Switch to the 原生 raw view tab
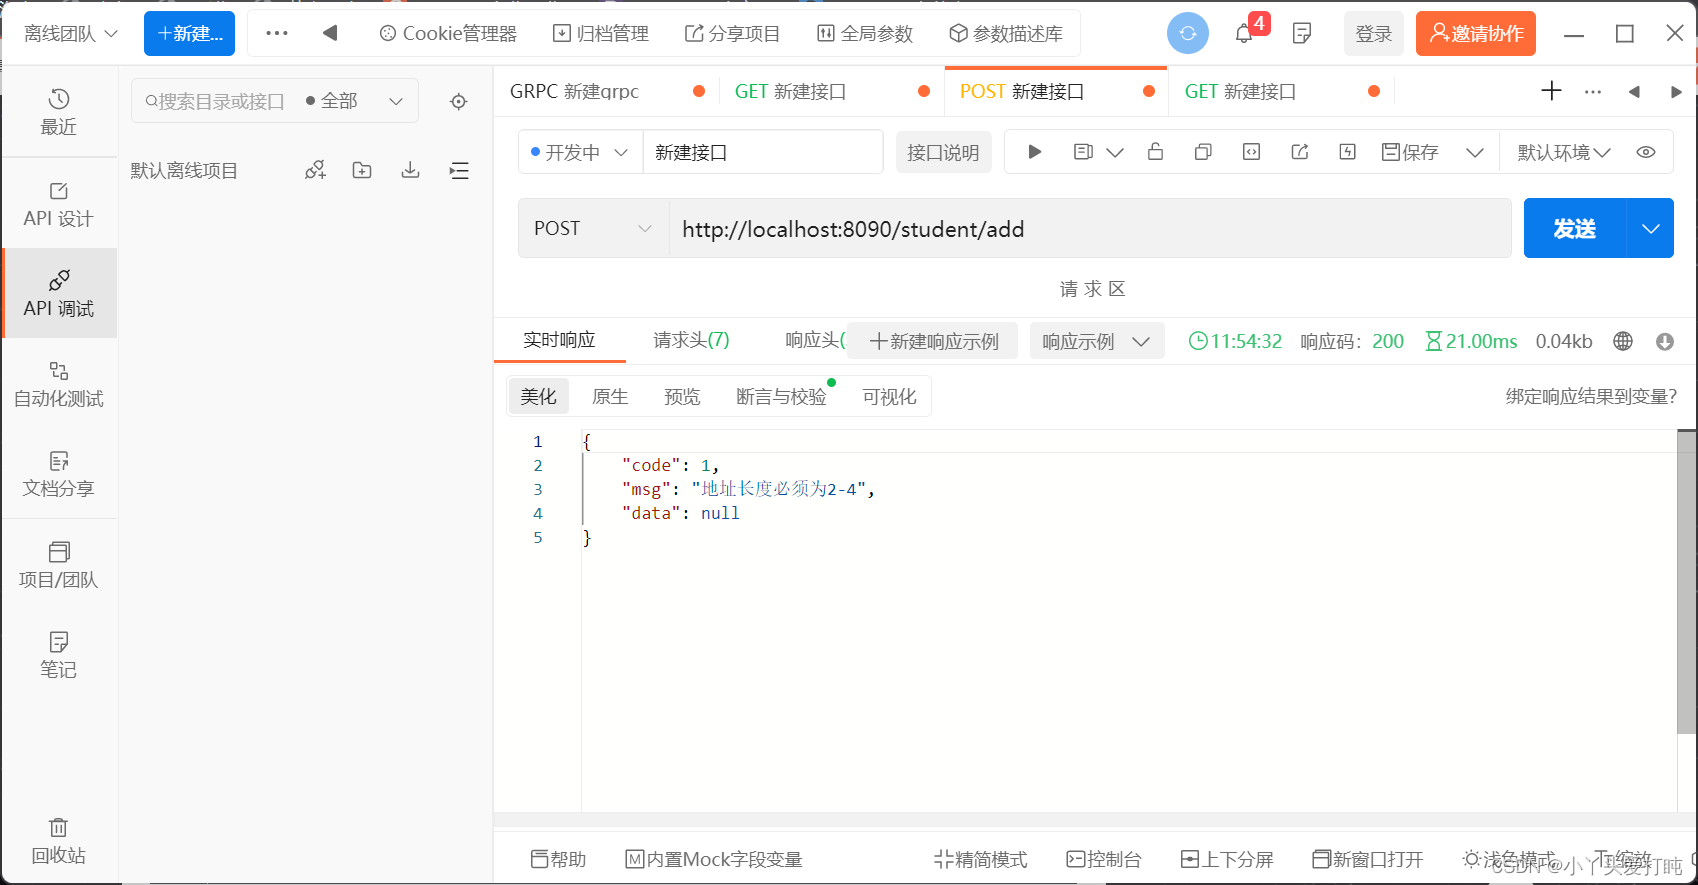This screenshot has height=885, width=1698. pyautogui.click(x=610, y=397)
